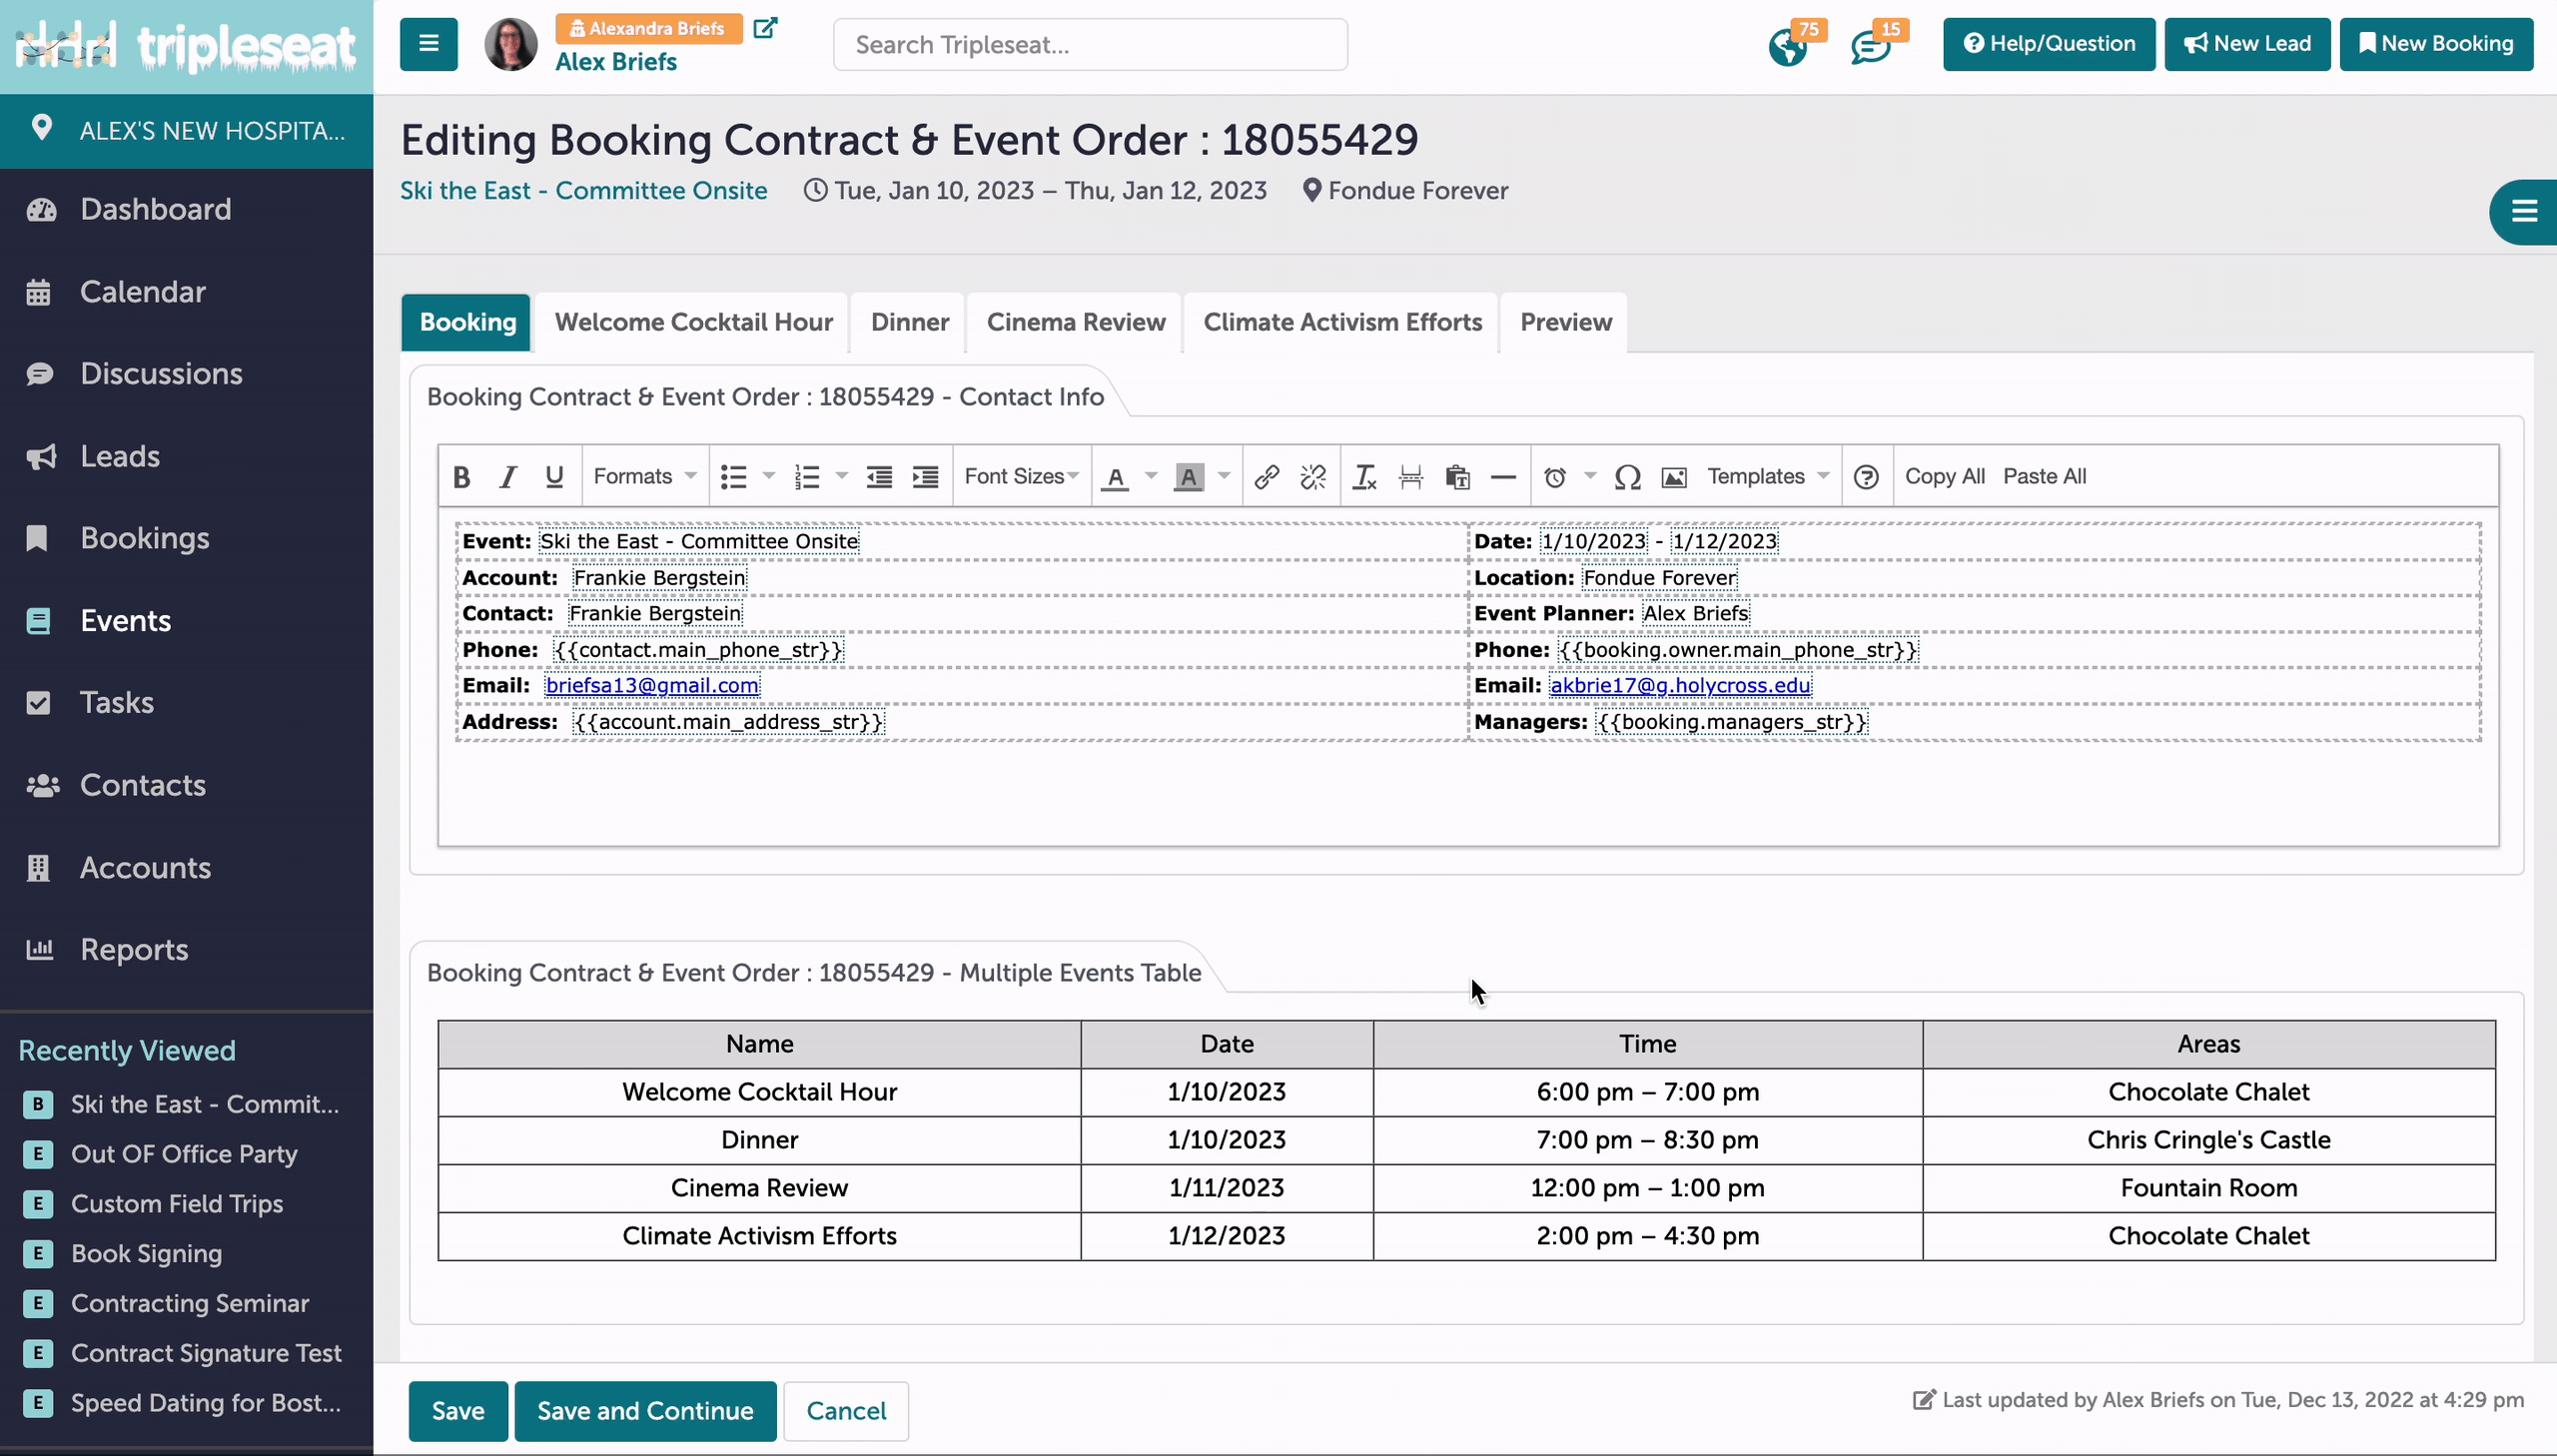The height and width of the screenshot is (1456, 2557).
Task: Click Copy All in the editor toolbar
Action: pos(1945,477)
